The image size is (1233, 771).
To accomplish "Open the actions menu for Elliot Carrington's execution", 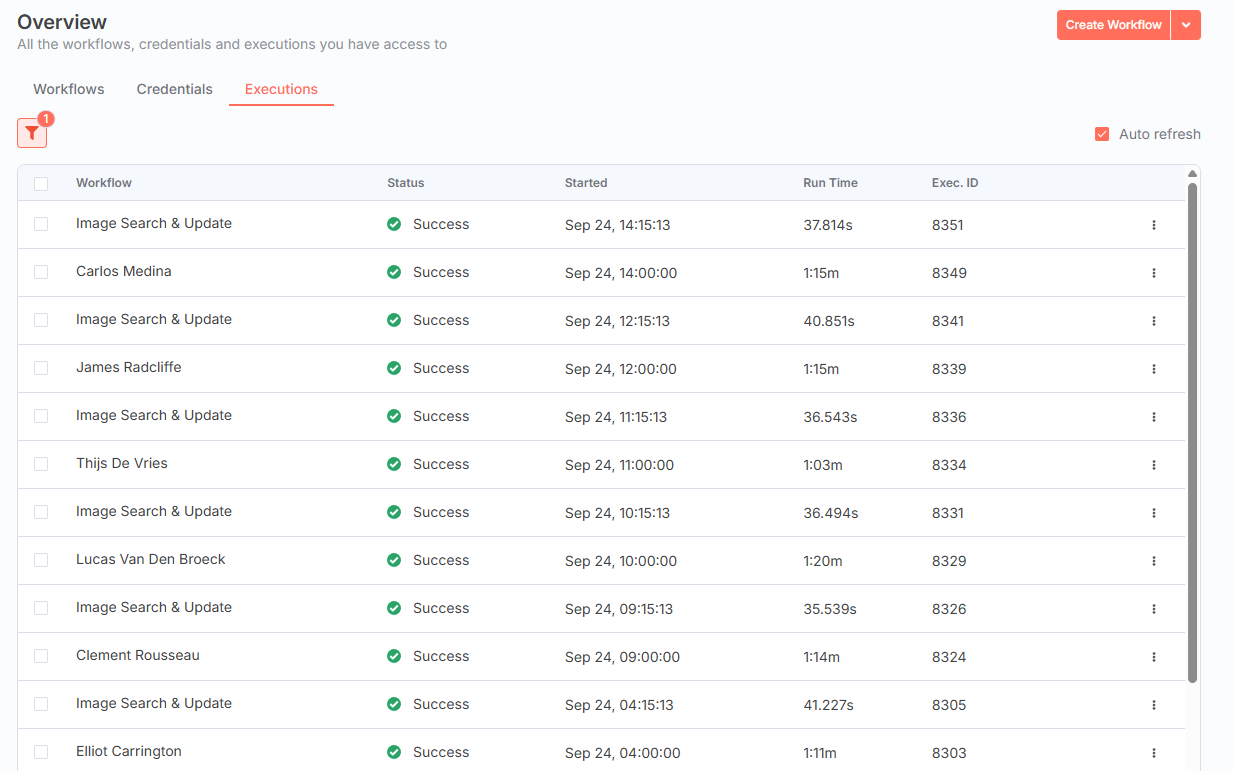I will (x=1154, y=752).
